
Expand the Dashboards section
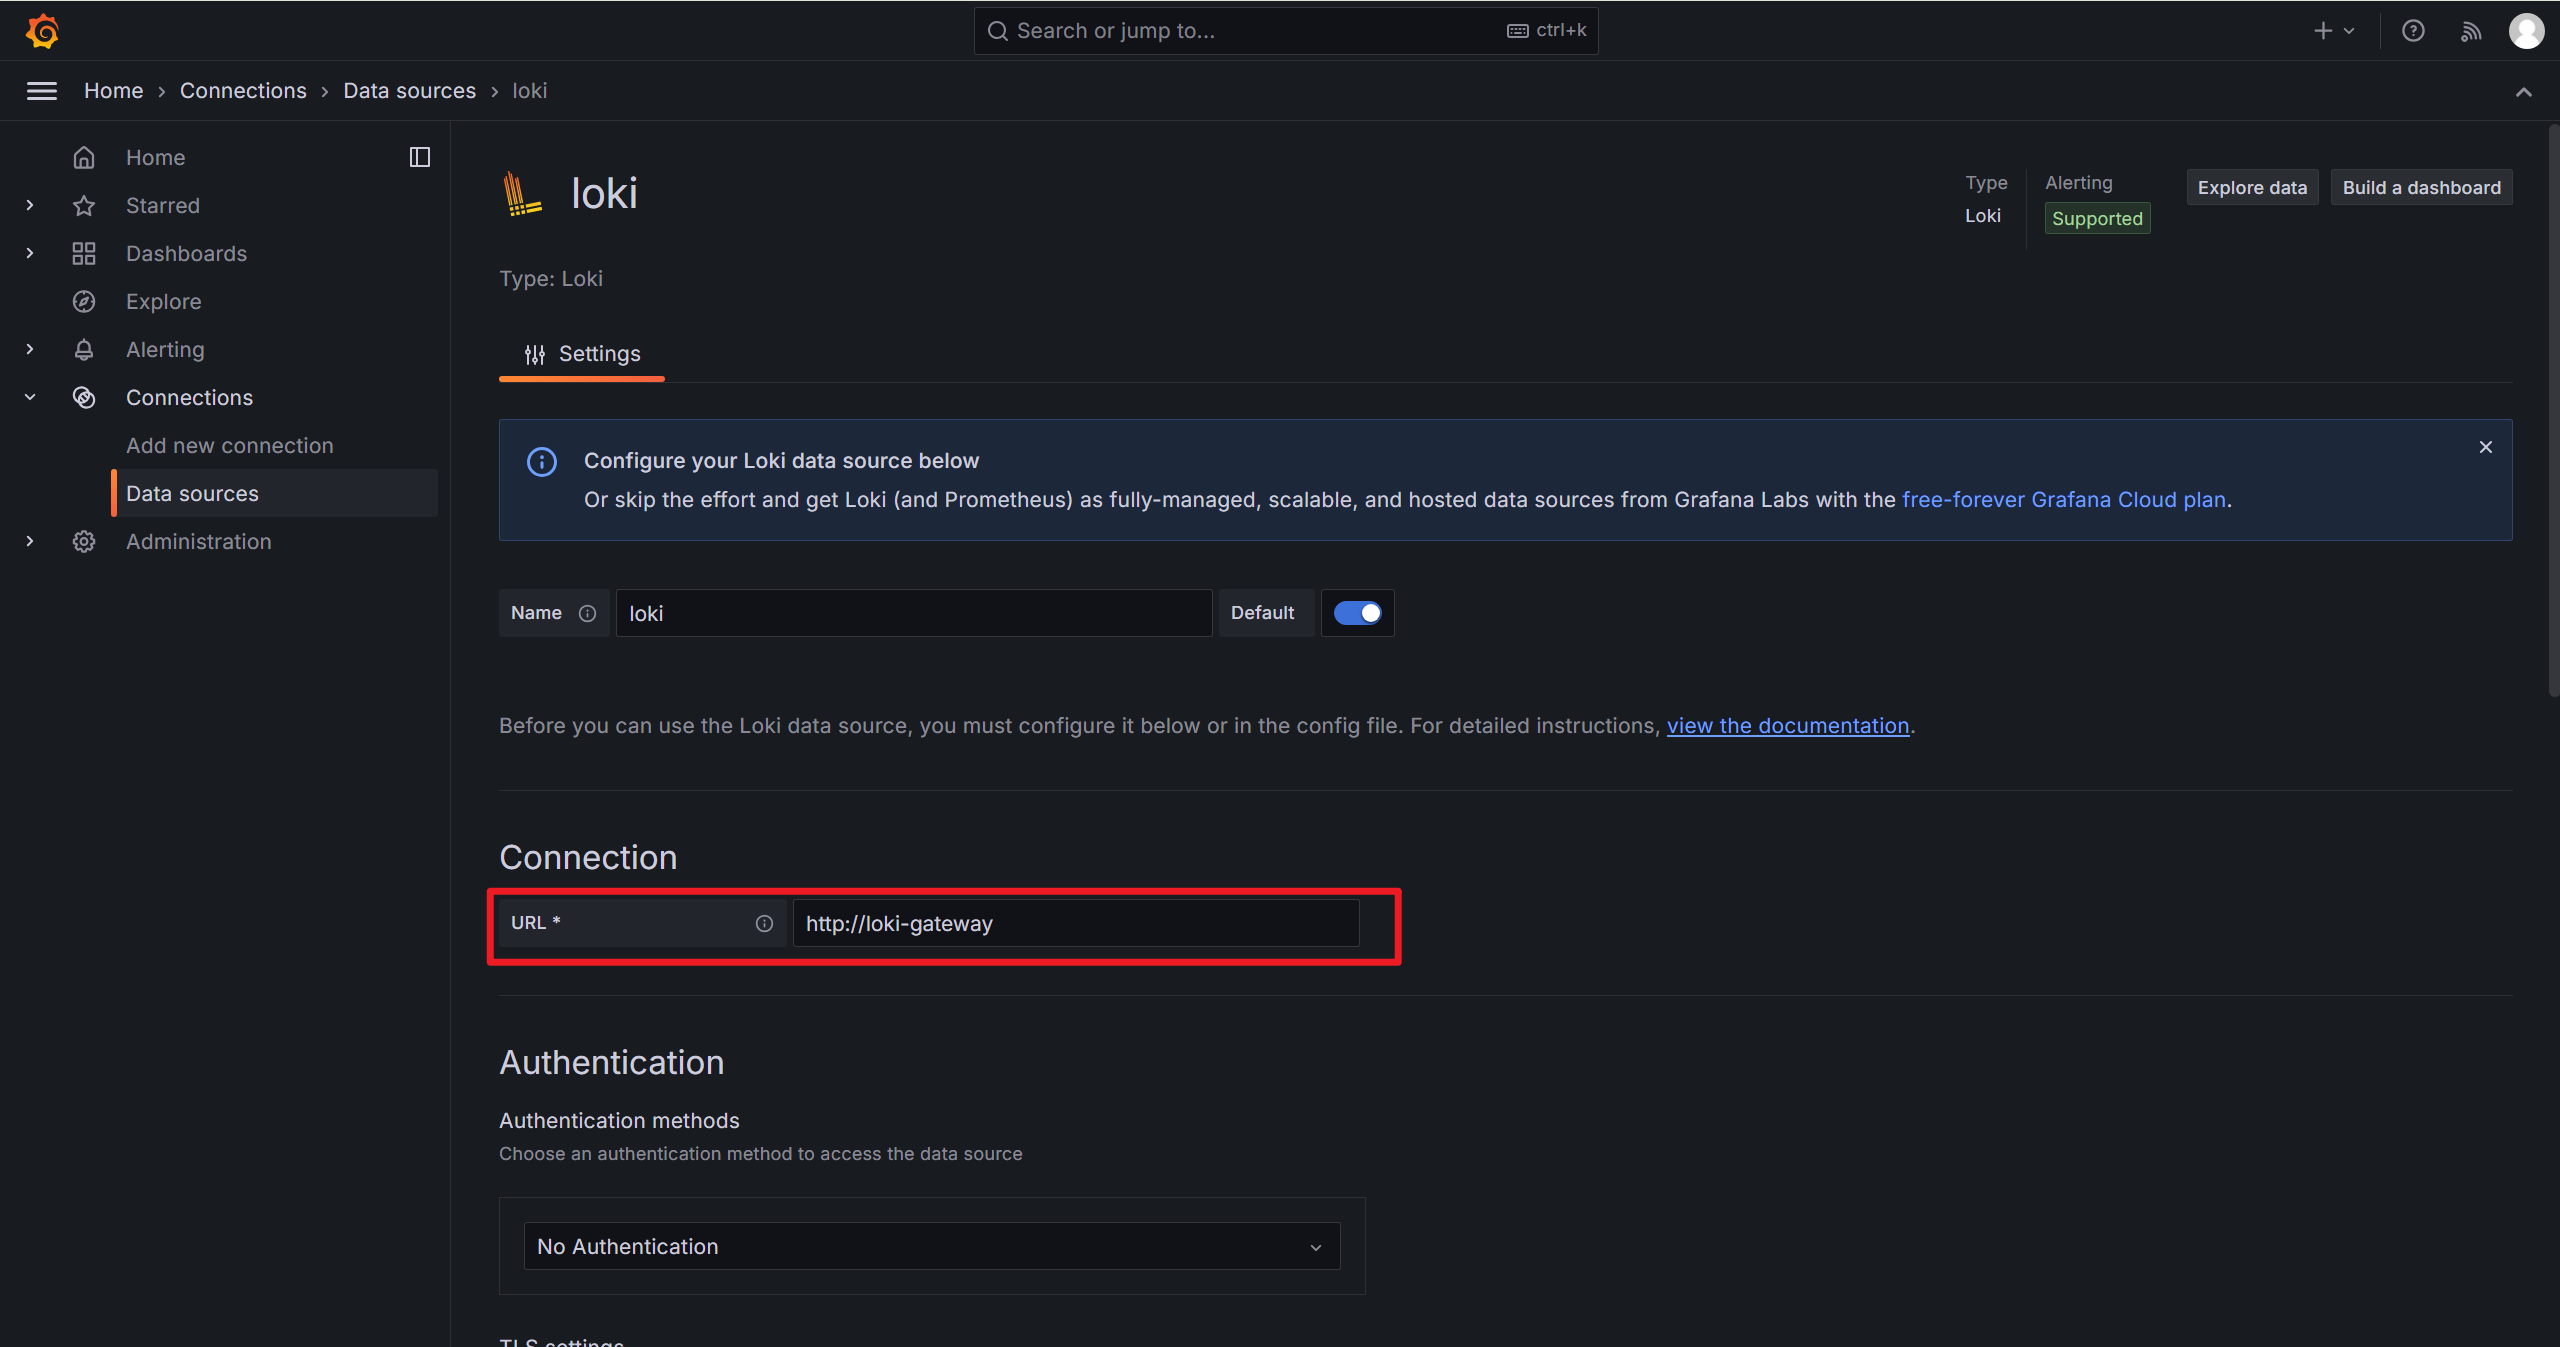click(x=30, y=253)
